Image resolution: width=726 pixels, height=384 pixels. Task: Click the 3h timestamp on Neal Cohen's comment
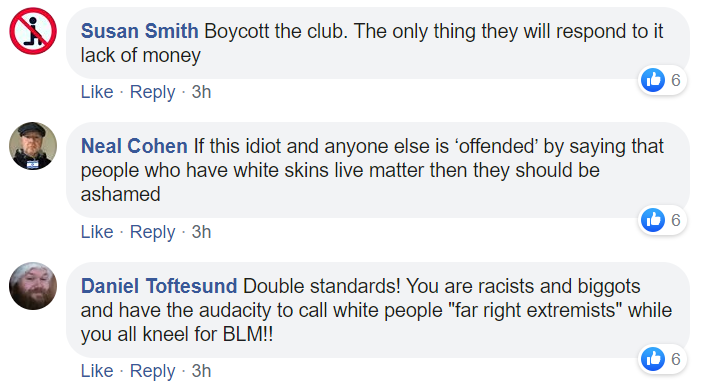(x=201, y=232)
